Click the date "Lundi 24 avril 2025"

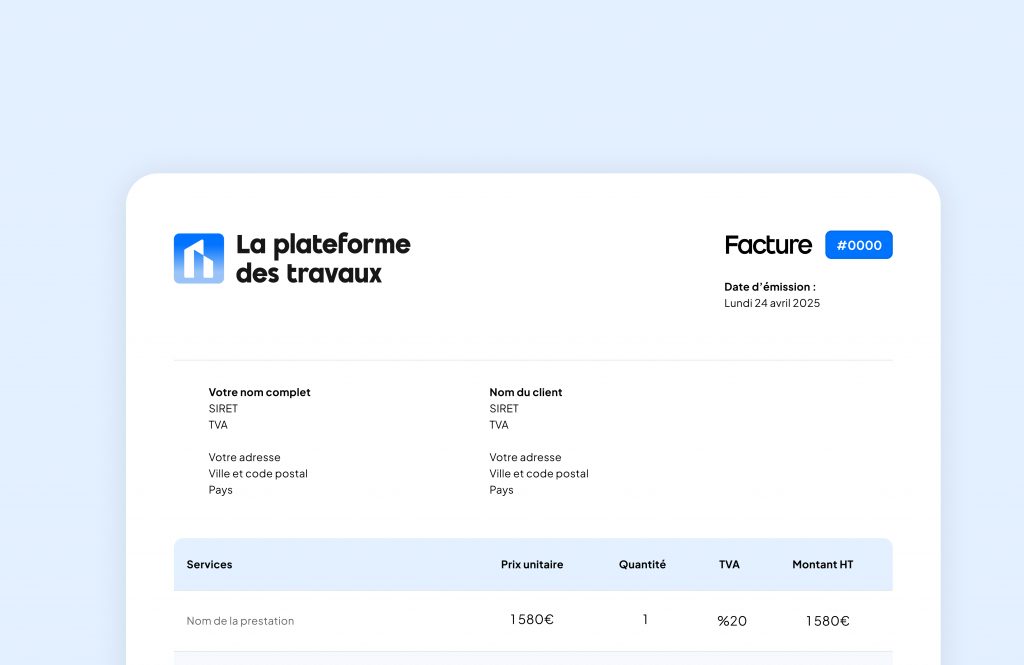(x=771, y=303)
